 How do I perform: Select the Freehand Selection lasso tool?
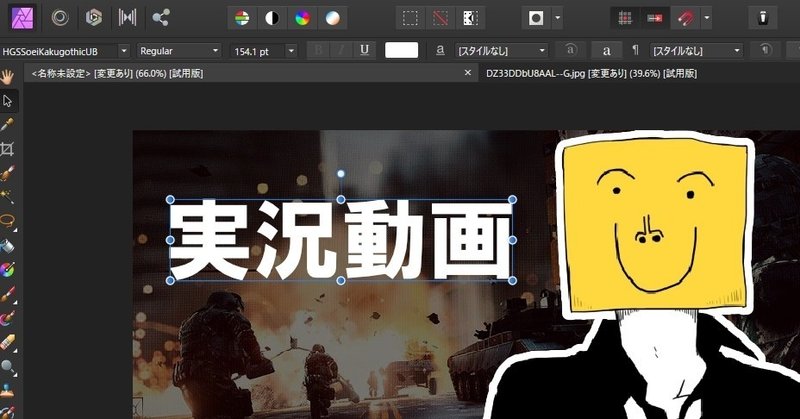[x=7, y=221]
